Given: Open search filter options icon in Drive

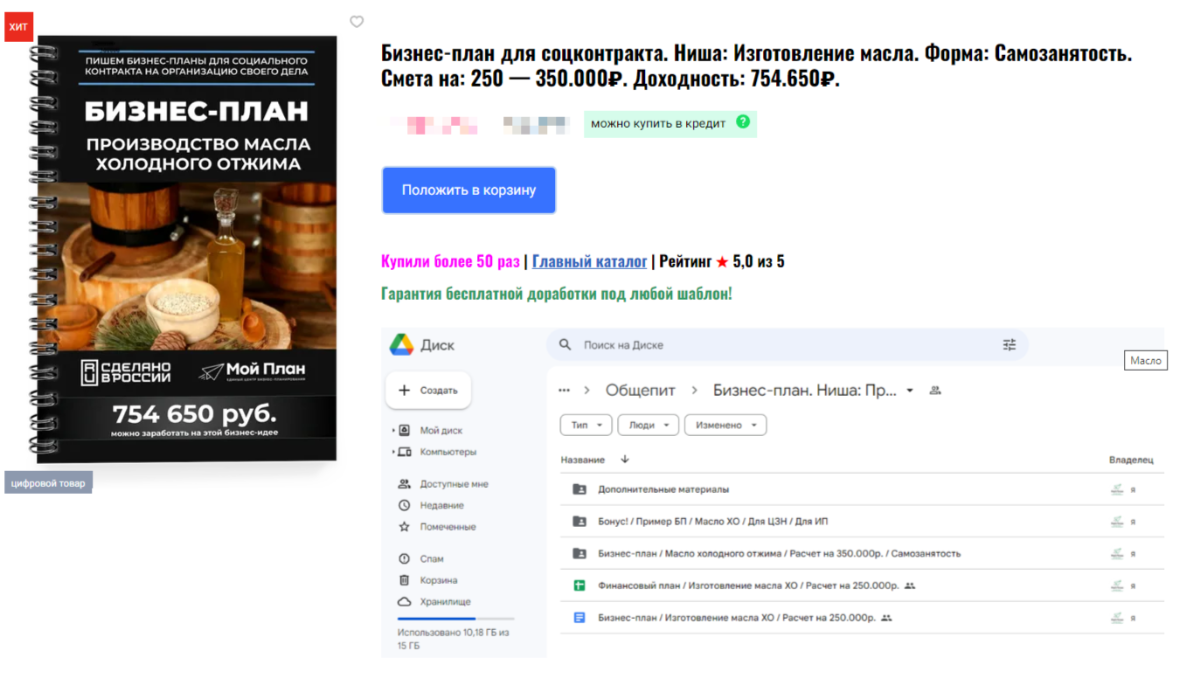Looking at the screenshot, I should [x=1009, y=345].
